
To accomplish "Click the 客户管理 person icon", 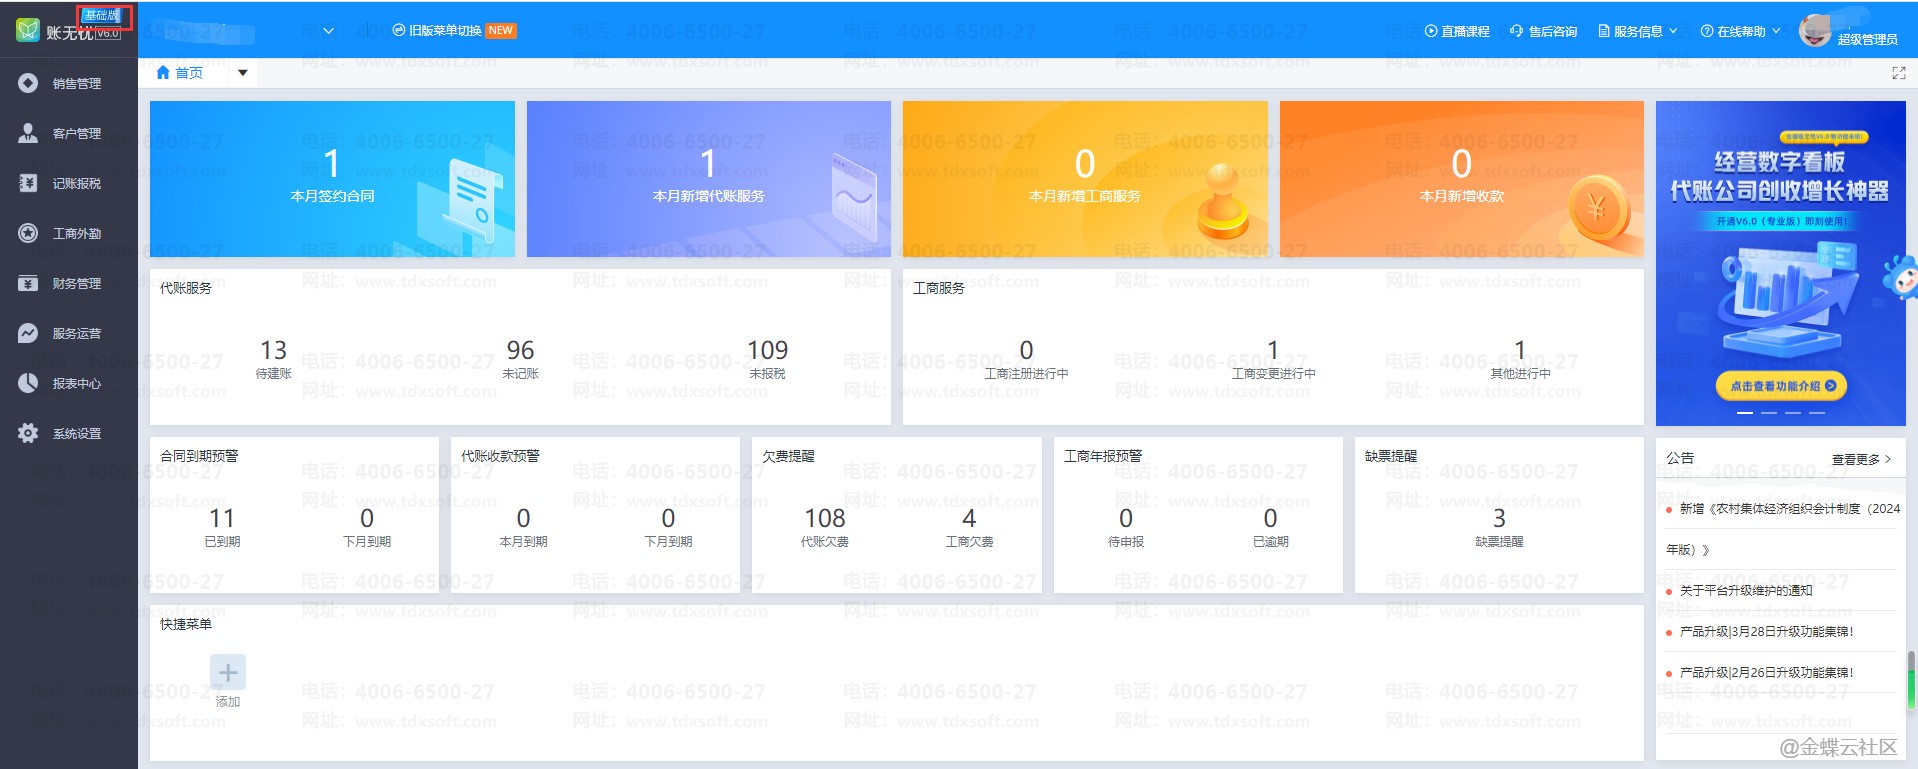I will [x=28, y=133].
